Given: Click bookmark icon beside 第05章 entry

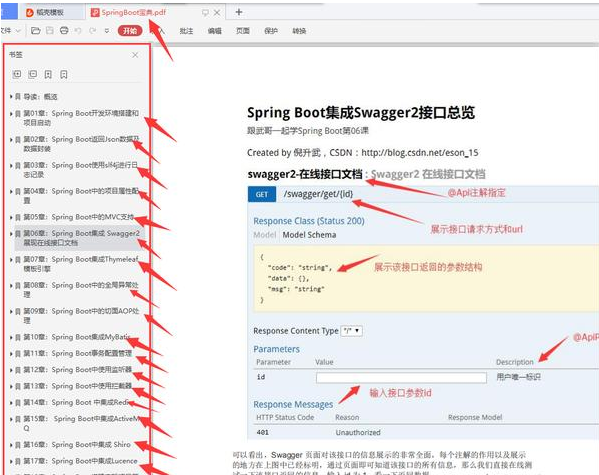Looking at the screenshot, I should coord(18,217).
